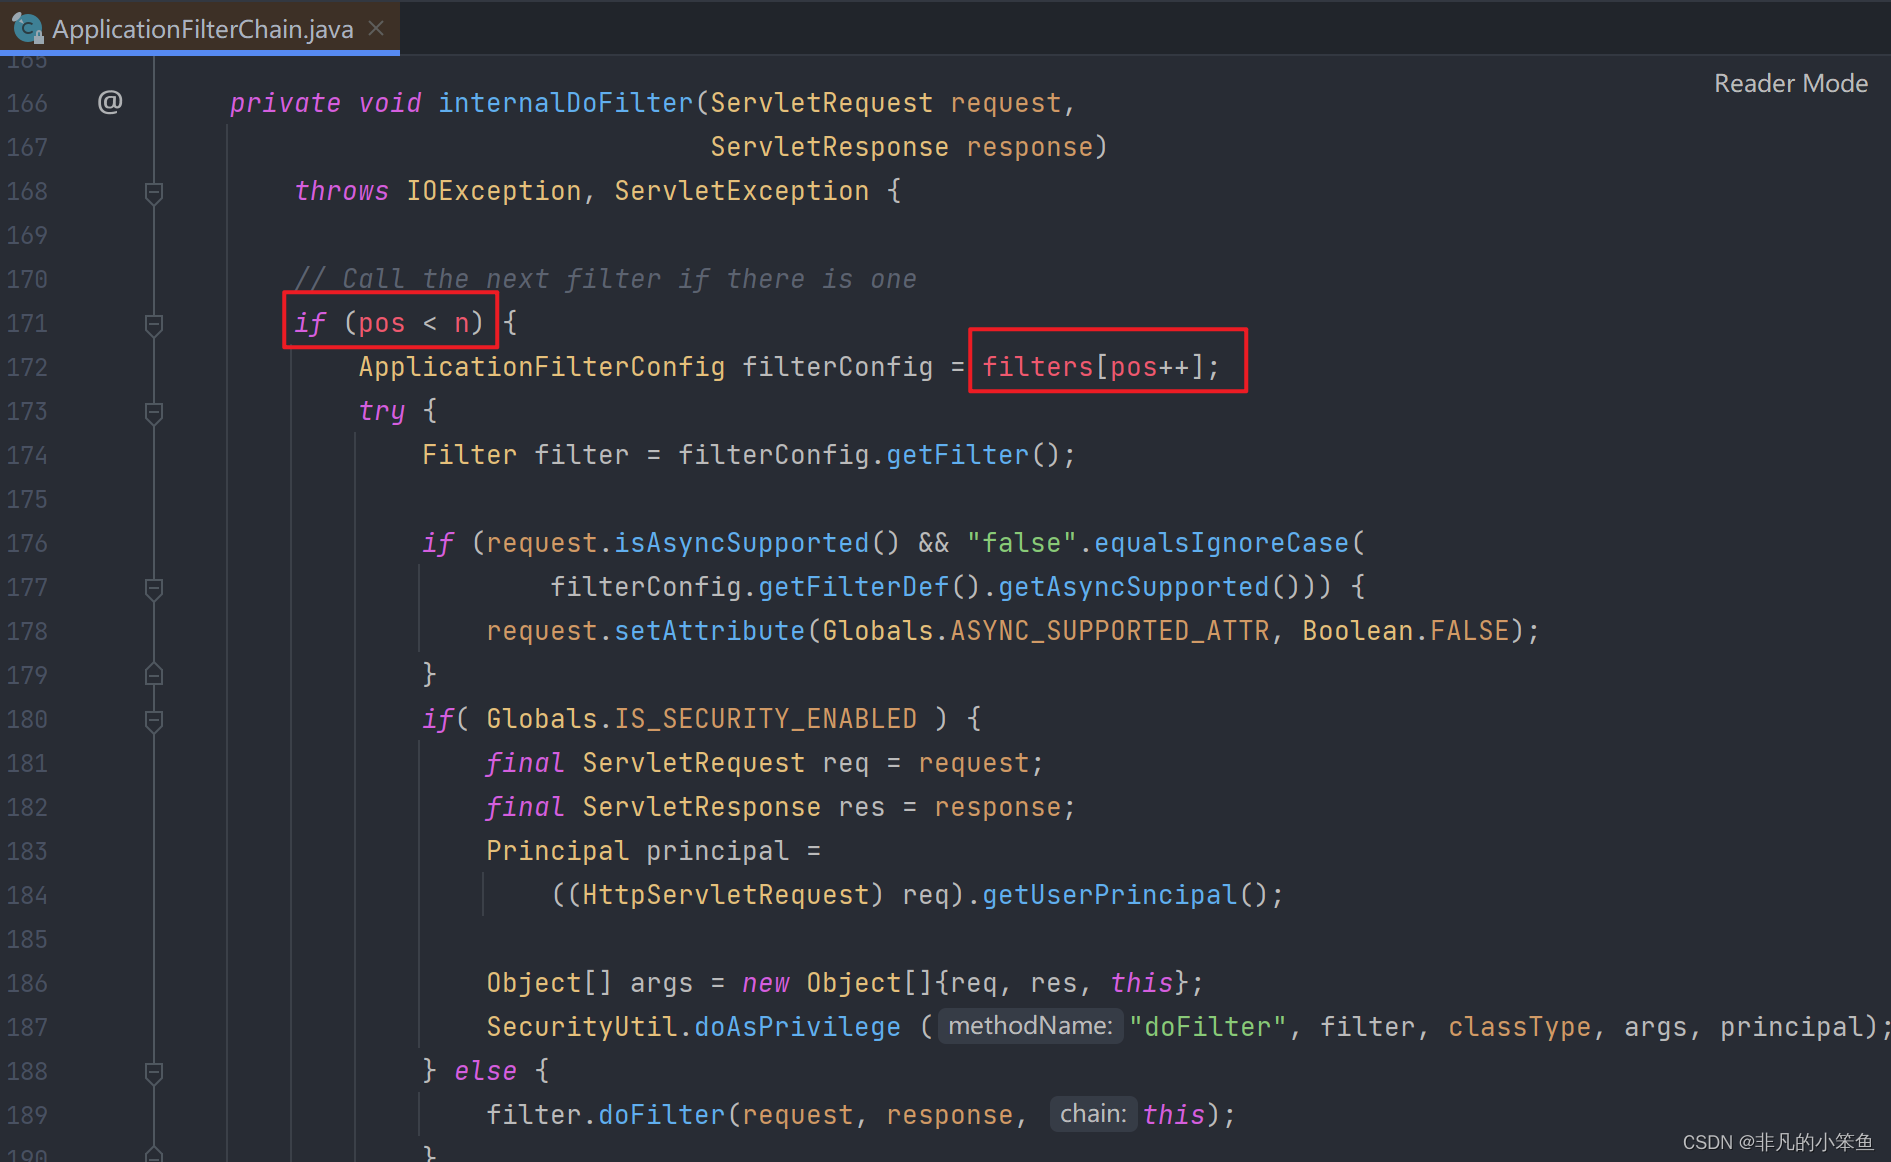Screen dimensions: 1891x1162
Task: Click the @ gutter icon on line 166
Action: click(x=110, y=102)
